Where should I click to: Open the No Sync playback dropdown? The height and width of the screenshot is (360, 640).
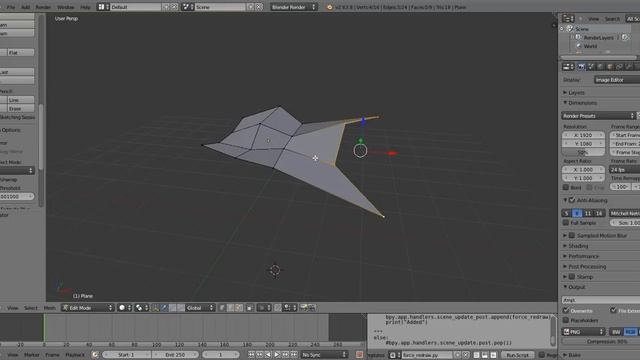point(324,355)
